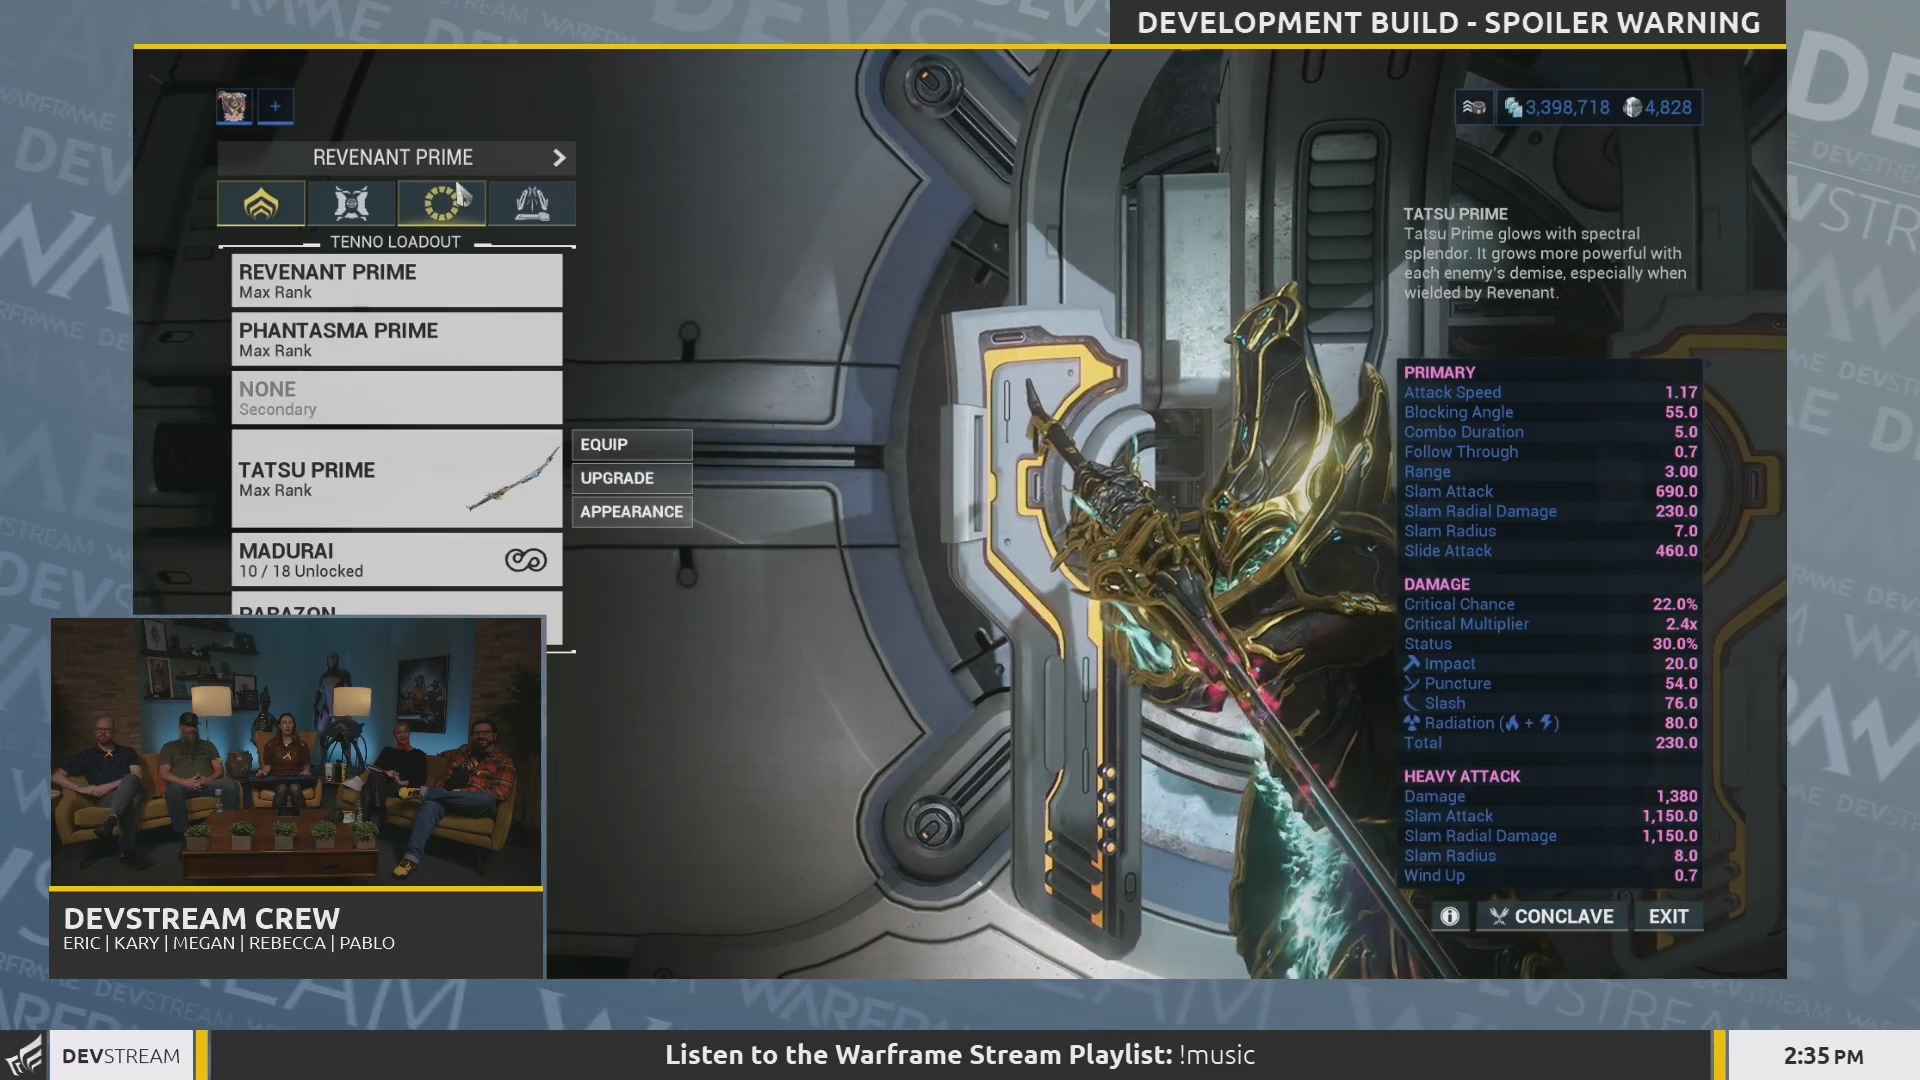Select the archwing/vehicles tab icon

tap(531, 204)
